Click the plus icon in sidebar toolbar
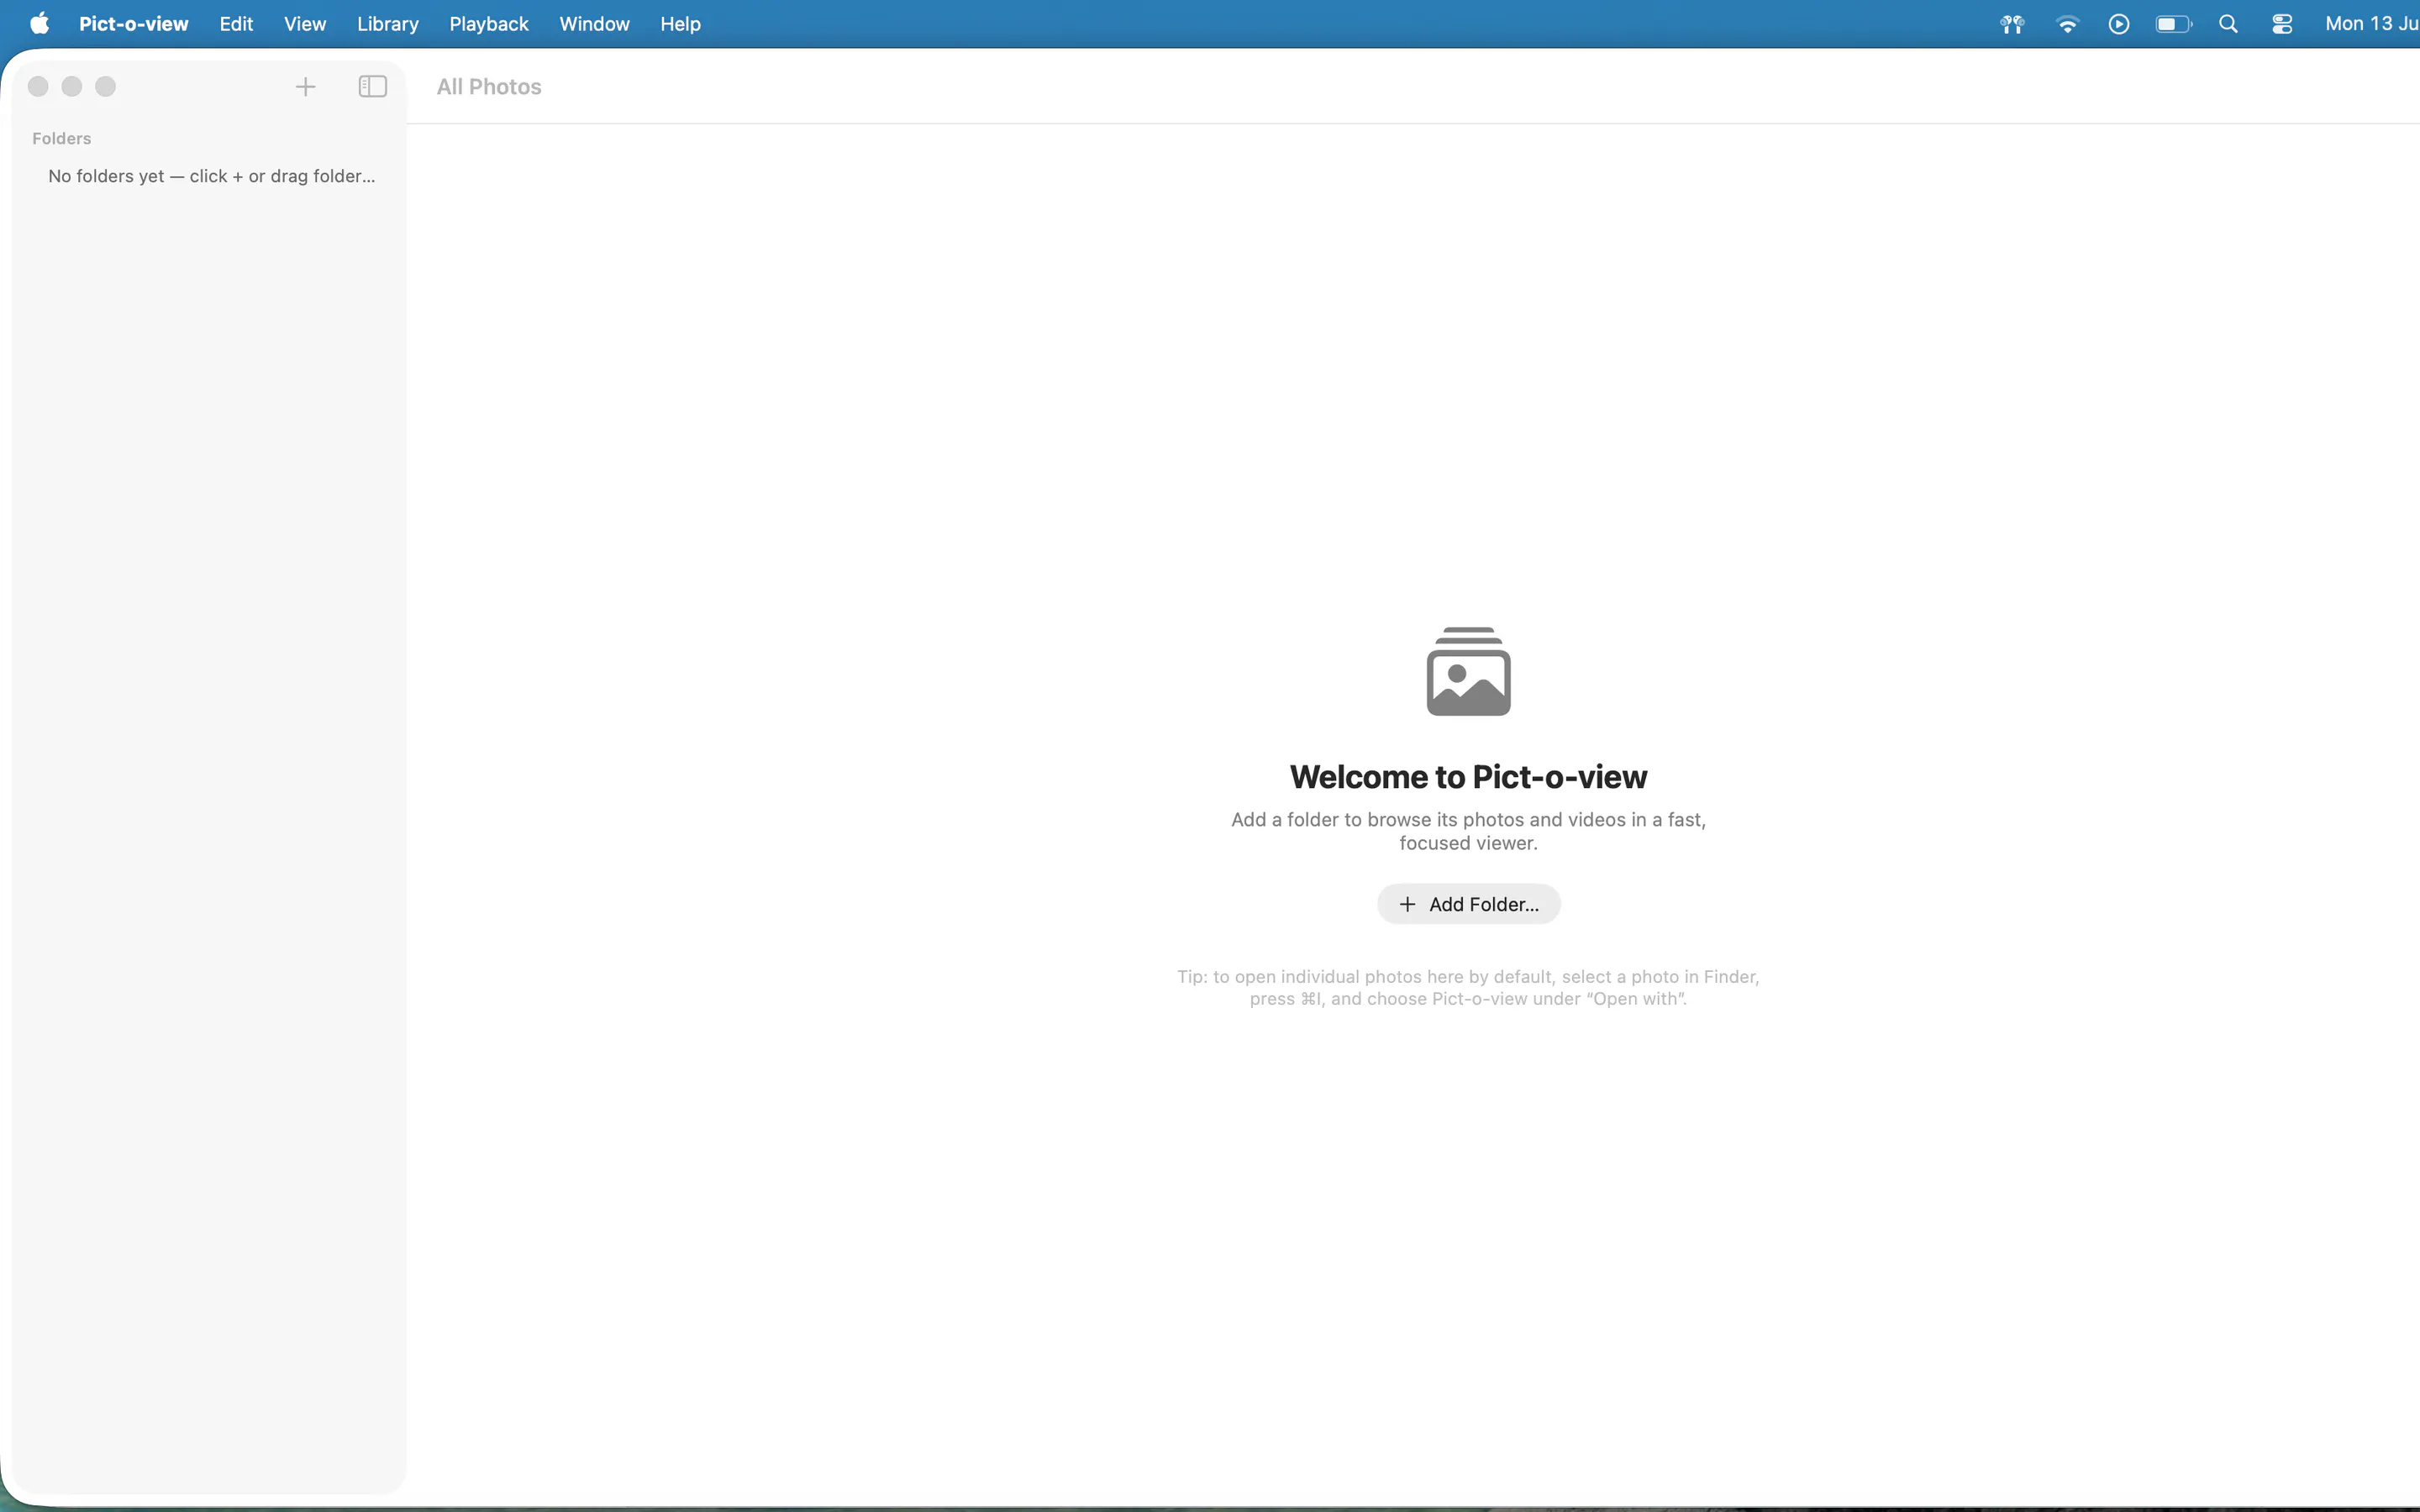 pos(305,87)
